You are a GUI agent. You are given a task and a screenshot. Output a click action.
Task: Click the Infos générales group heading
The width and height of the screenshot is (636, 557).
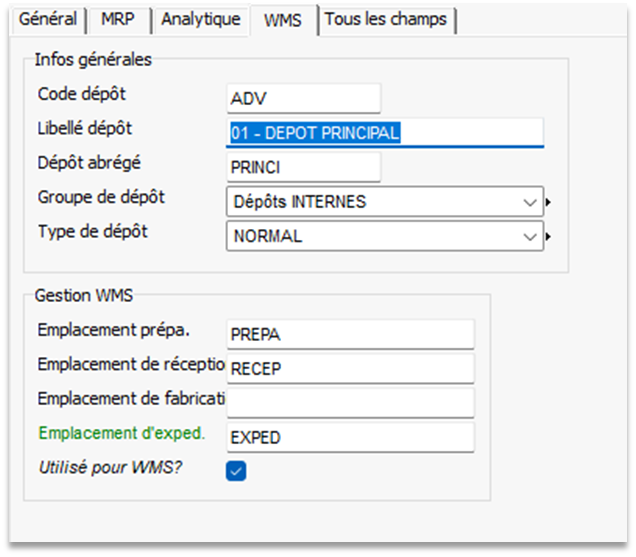[x=93, y=60]
